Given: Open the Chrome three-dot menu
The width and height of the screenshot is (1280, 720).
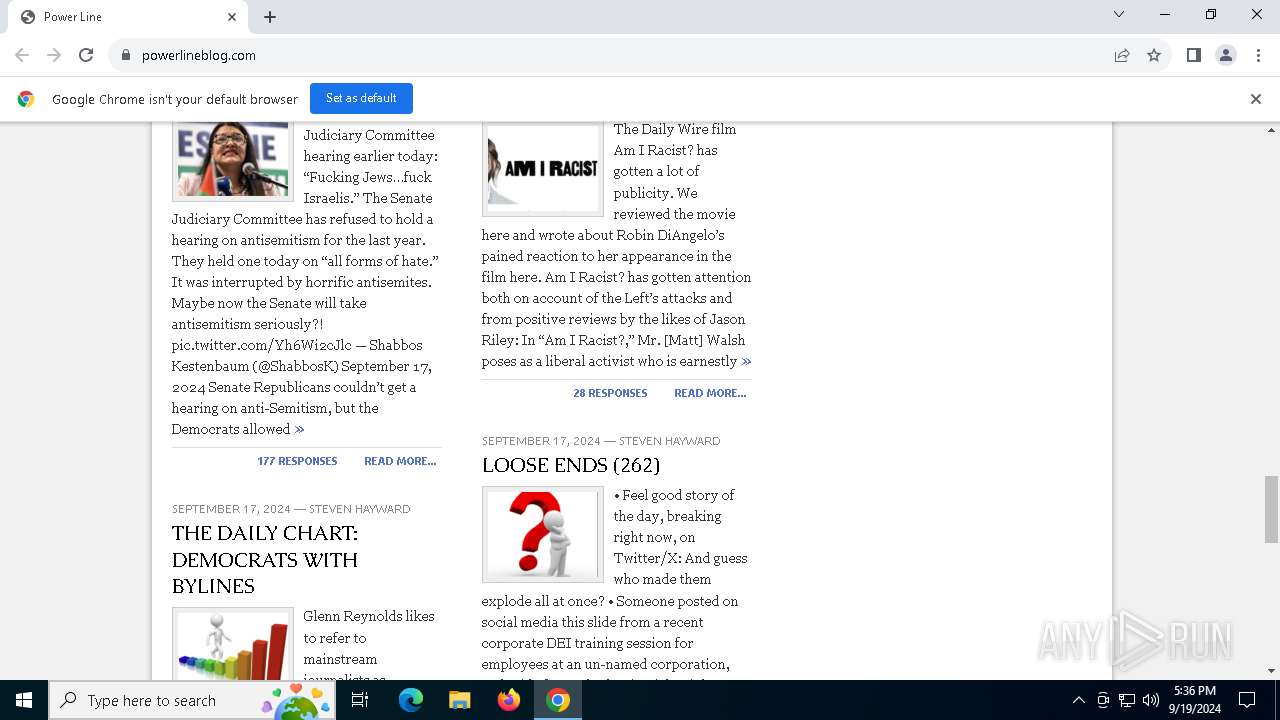Looking at the screenshot, I should [1258, 55].
